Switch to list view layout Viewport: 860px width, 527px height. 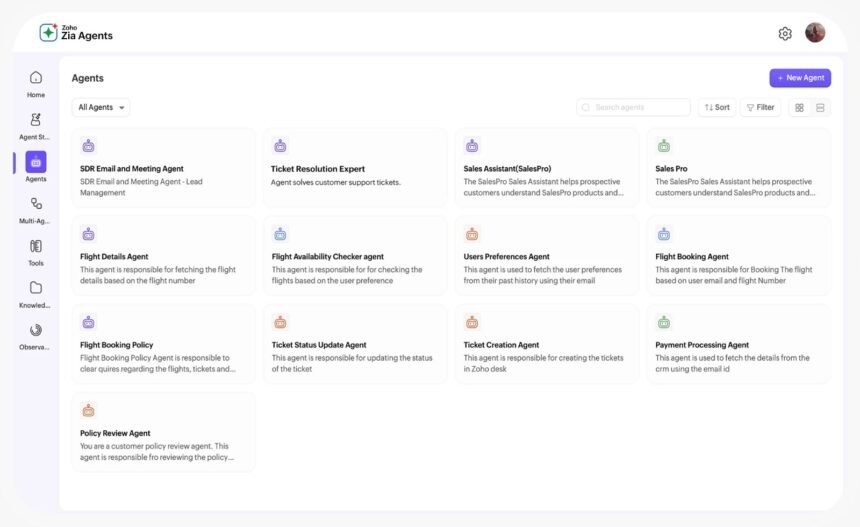[x=820, y=107]
